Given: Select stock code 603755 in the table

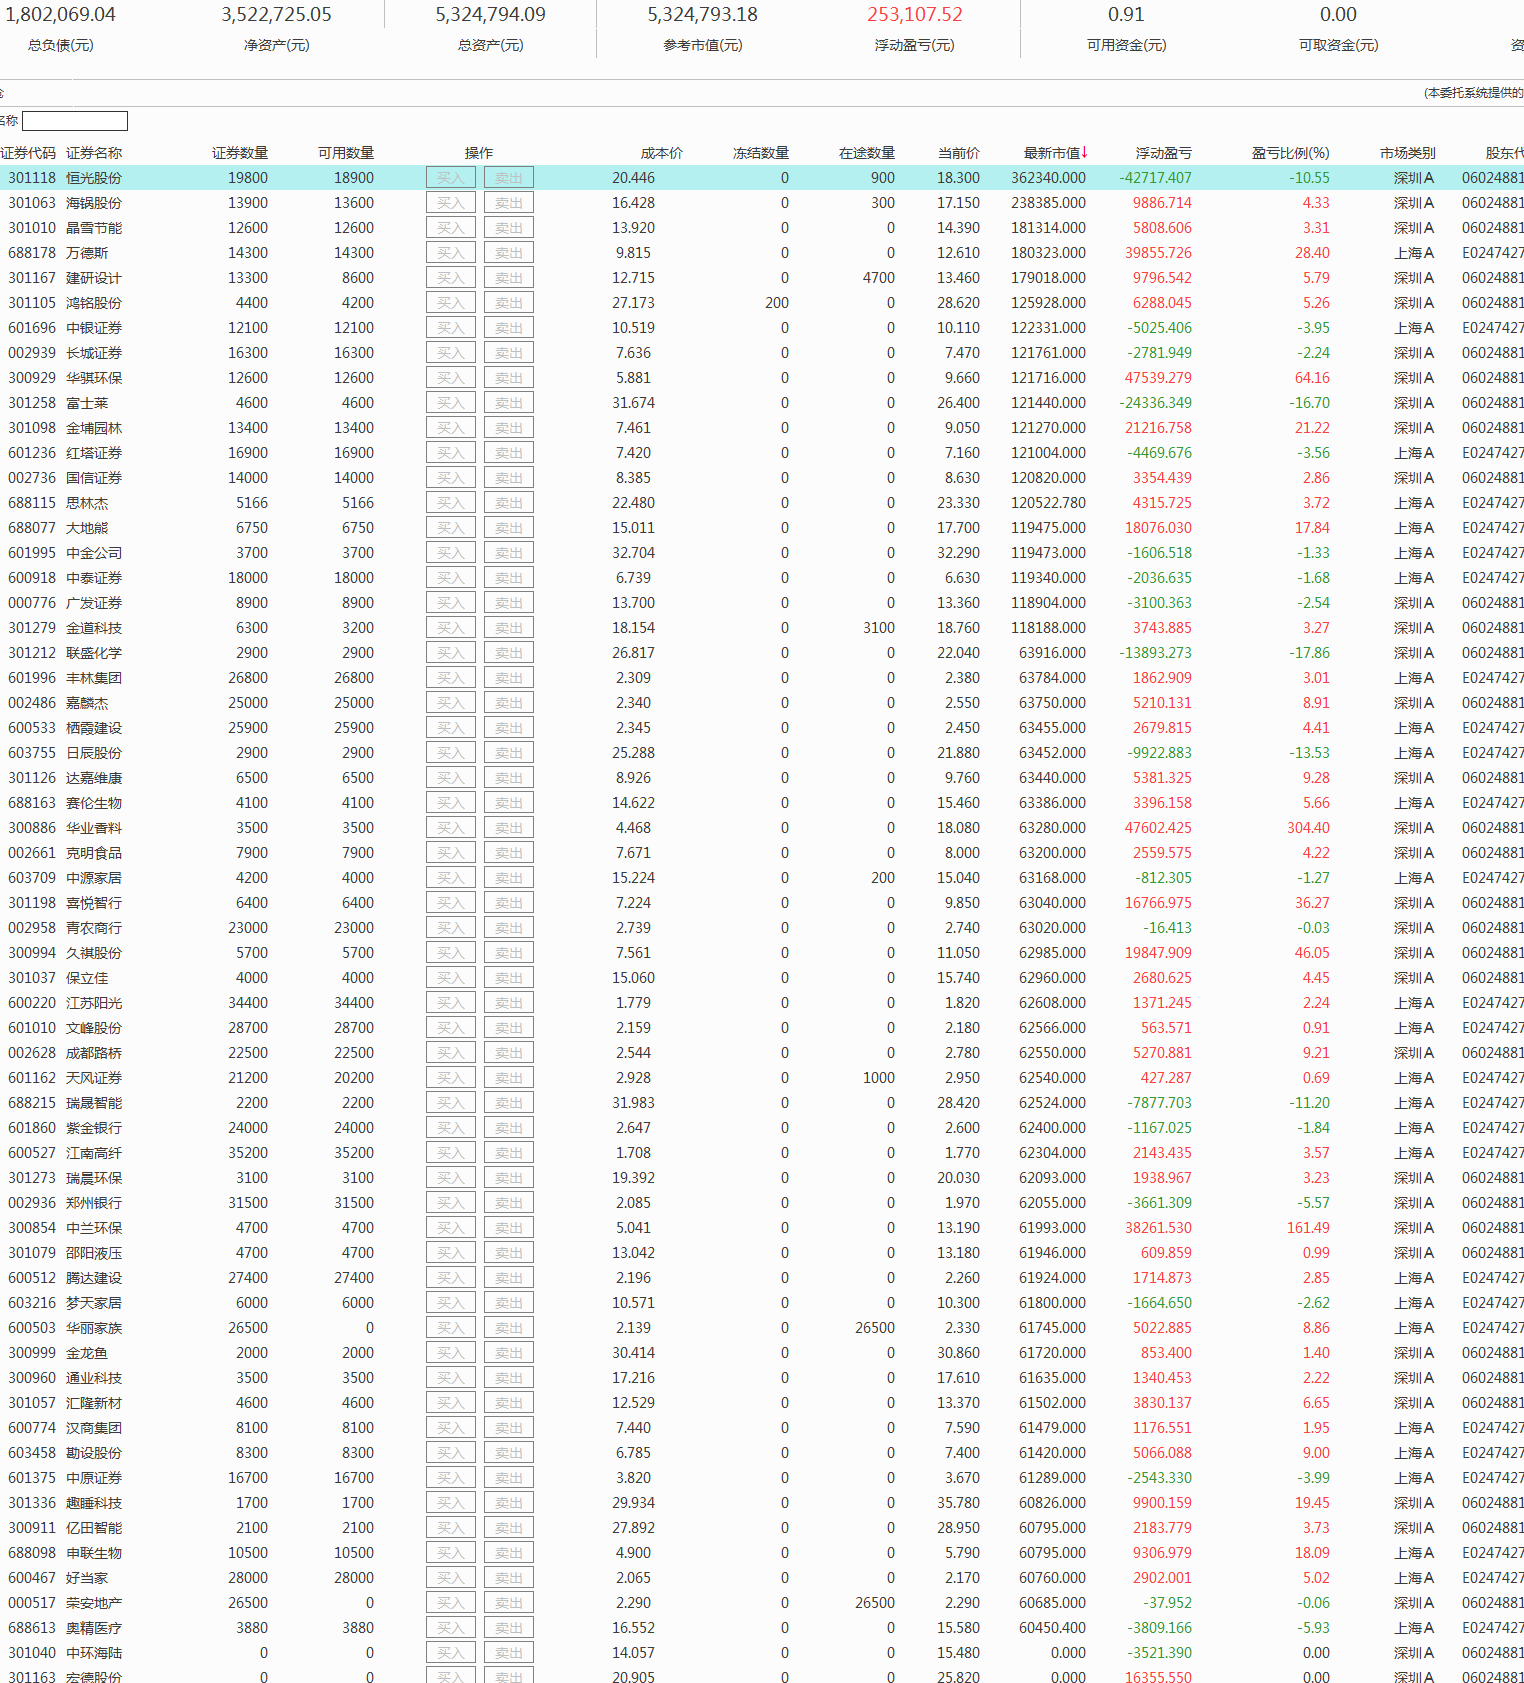Looking at the screenshot, I should point(32,753).
